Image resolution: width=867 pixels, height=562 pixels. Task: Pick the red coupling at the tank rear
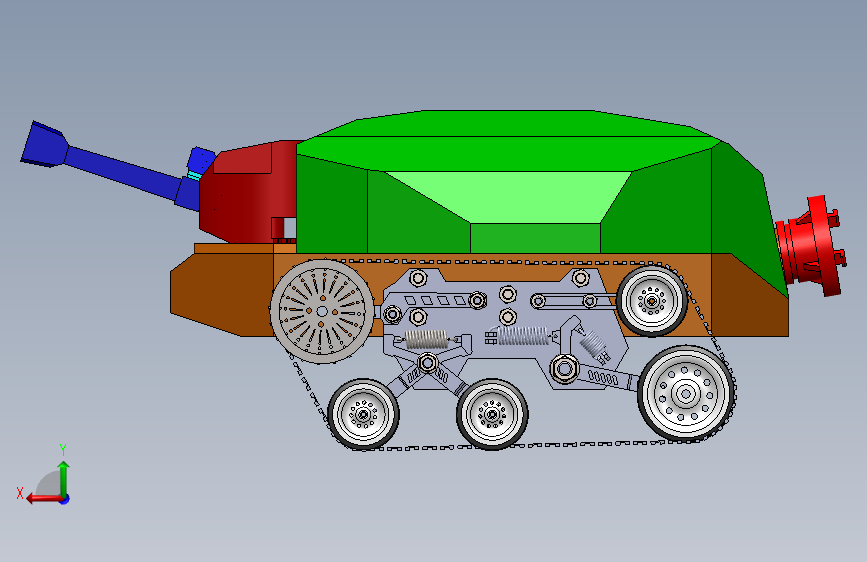click(810, 246)
